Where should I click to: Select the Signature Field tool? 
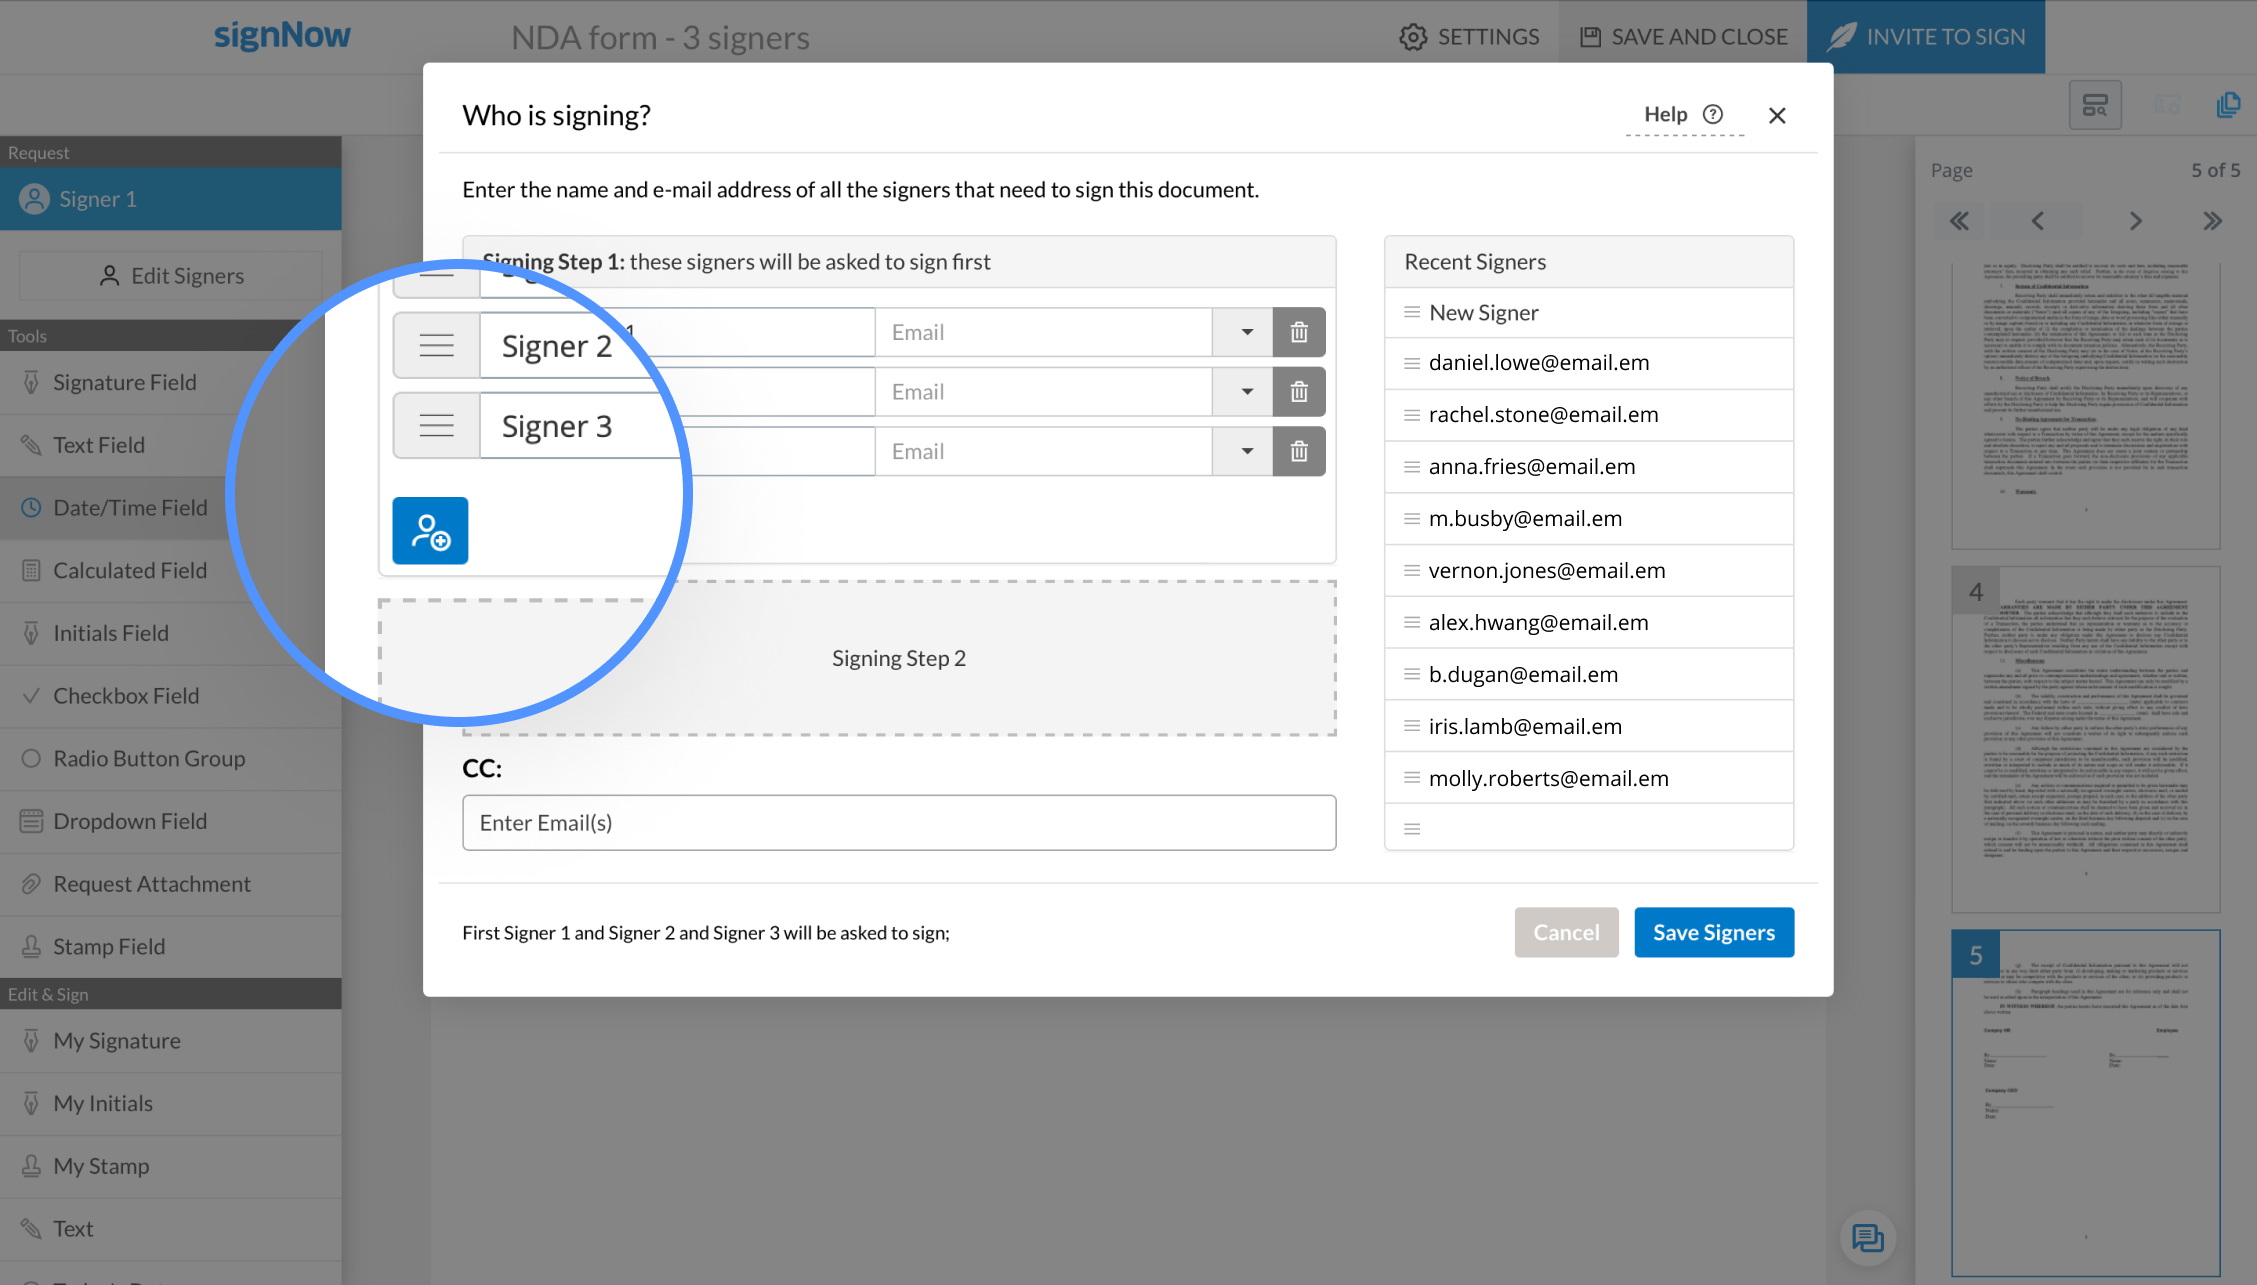point(124,381)
